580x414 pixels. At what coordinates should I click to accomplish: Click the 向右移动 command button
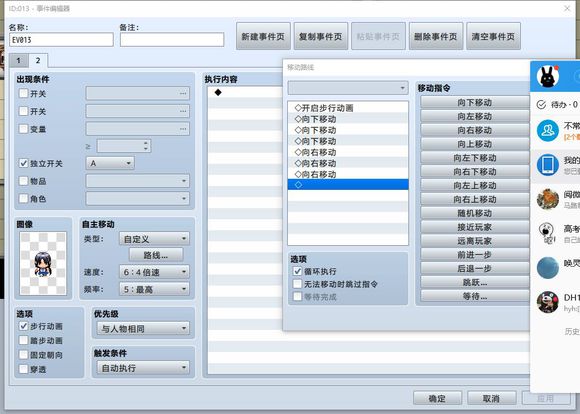(x=475, y=130)
